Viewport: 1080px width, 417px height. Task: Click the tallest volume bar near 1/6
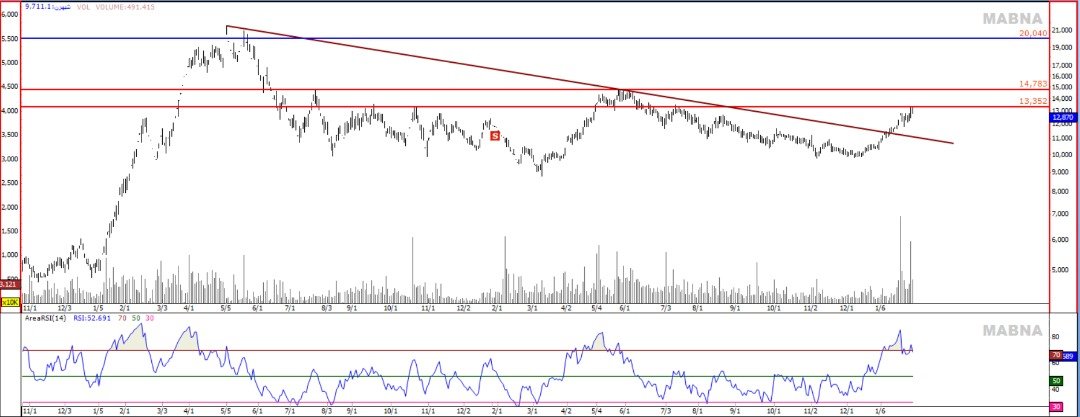pos(900,260)
